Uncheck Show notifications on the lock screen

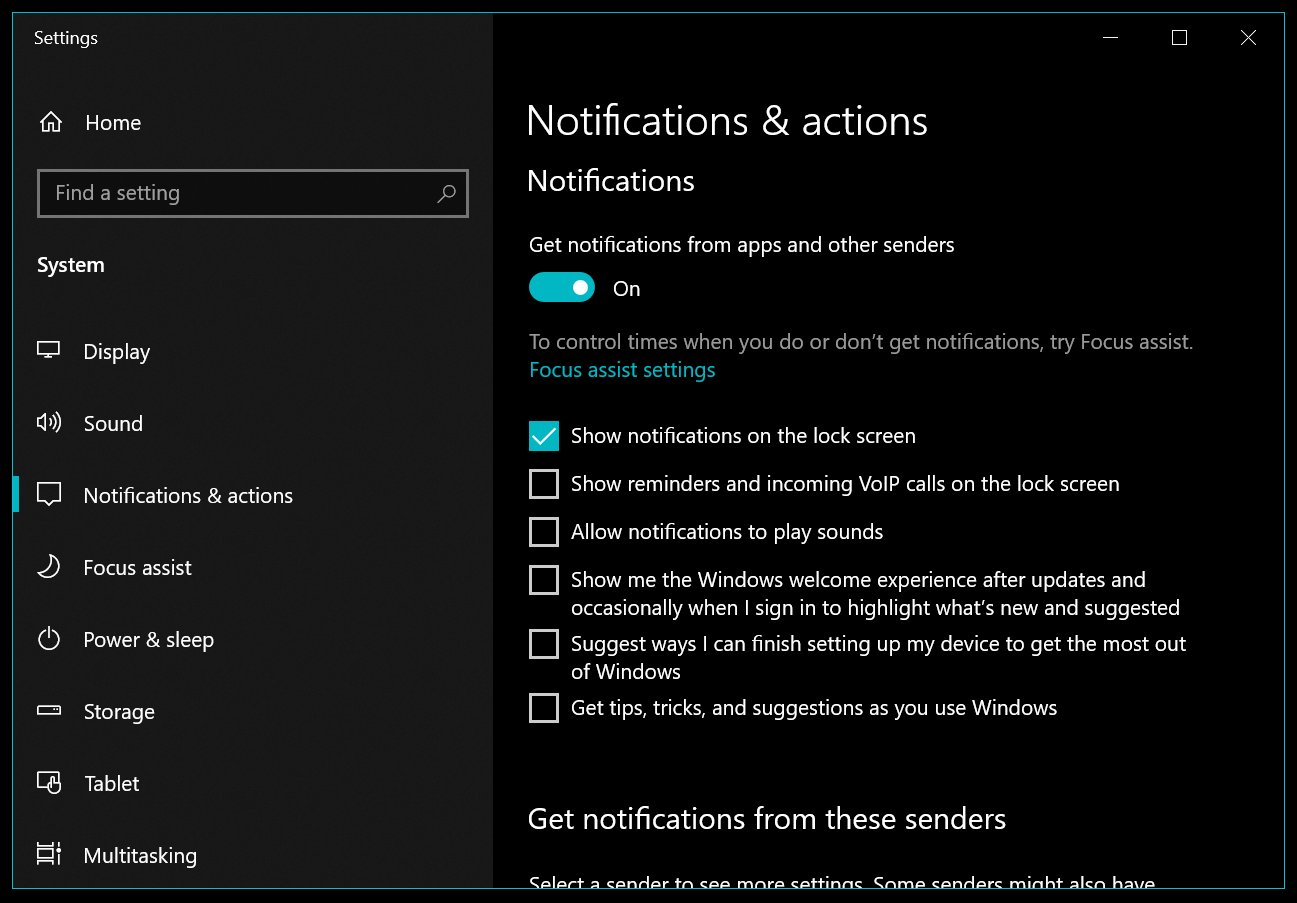click(544, 436)
